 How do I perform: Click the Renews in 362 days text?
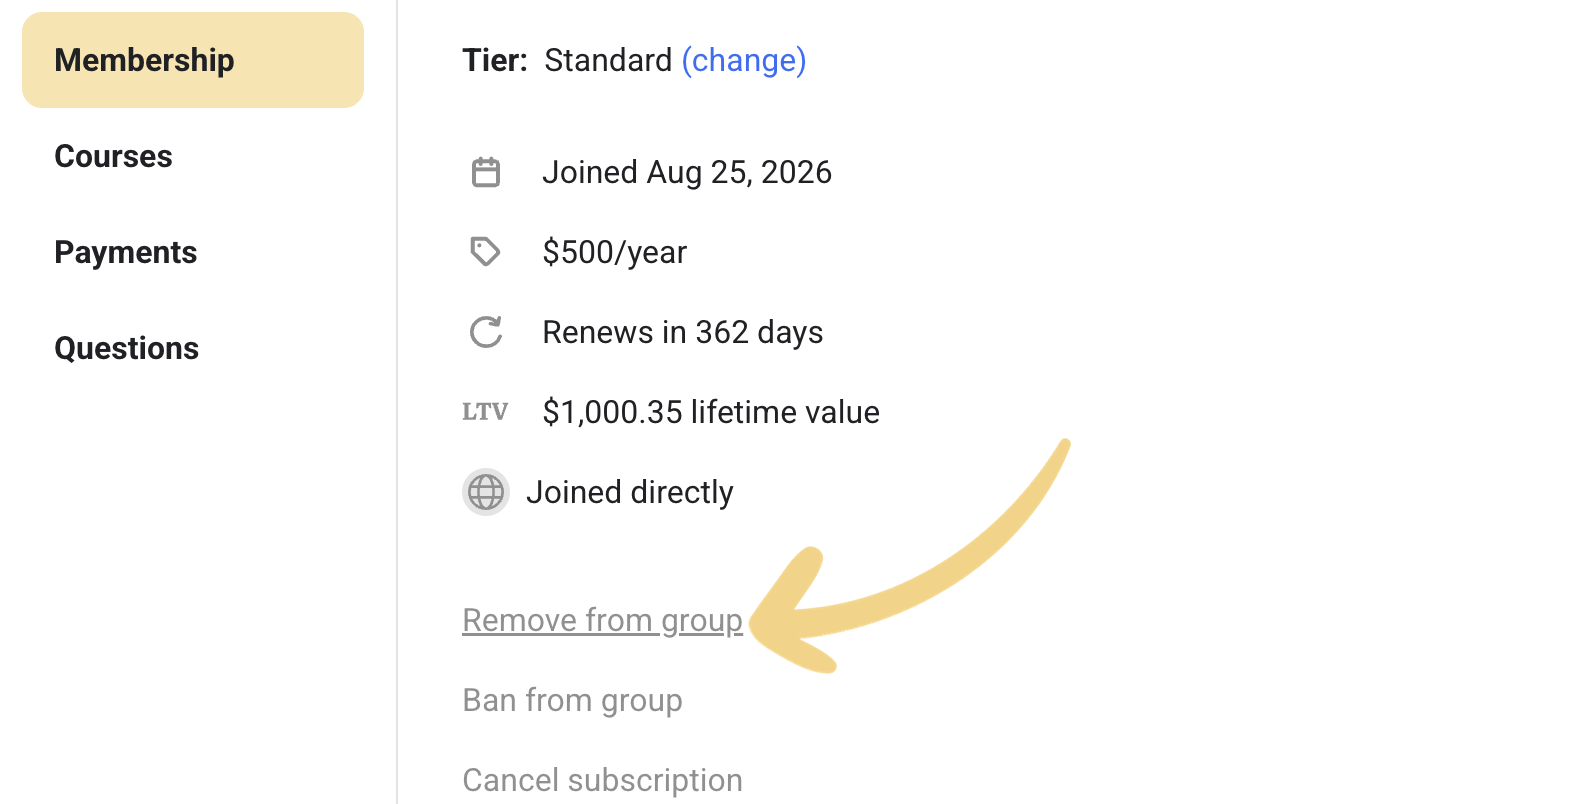coord(683,332)
